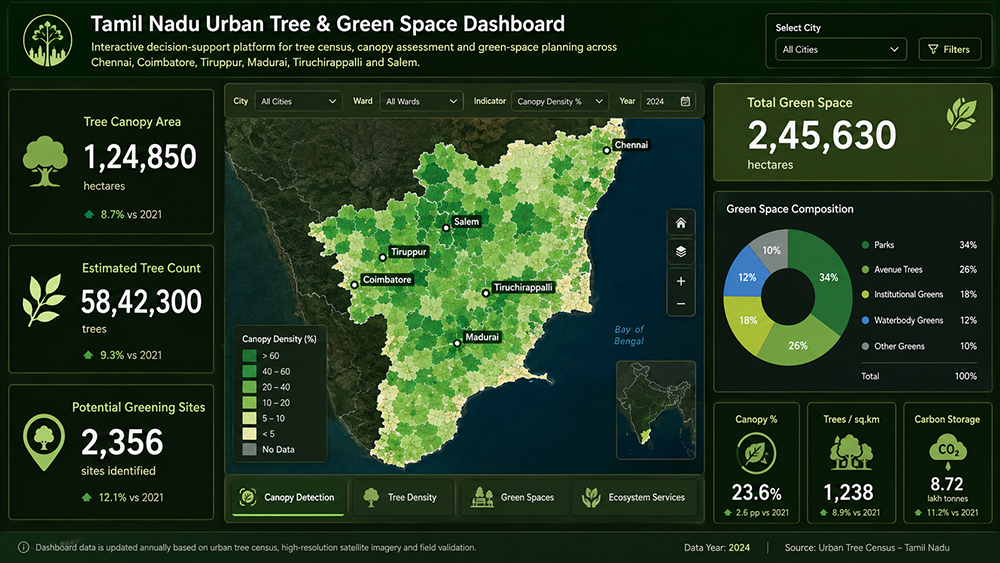Click the No Data legend swatch
Screen dimensions: 1000x563
click(249, 450)
